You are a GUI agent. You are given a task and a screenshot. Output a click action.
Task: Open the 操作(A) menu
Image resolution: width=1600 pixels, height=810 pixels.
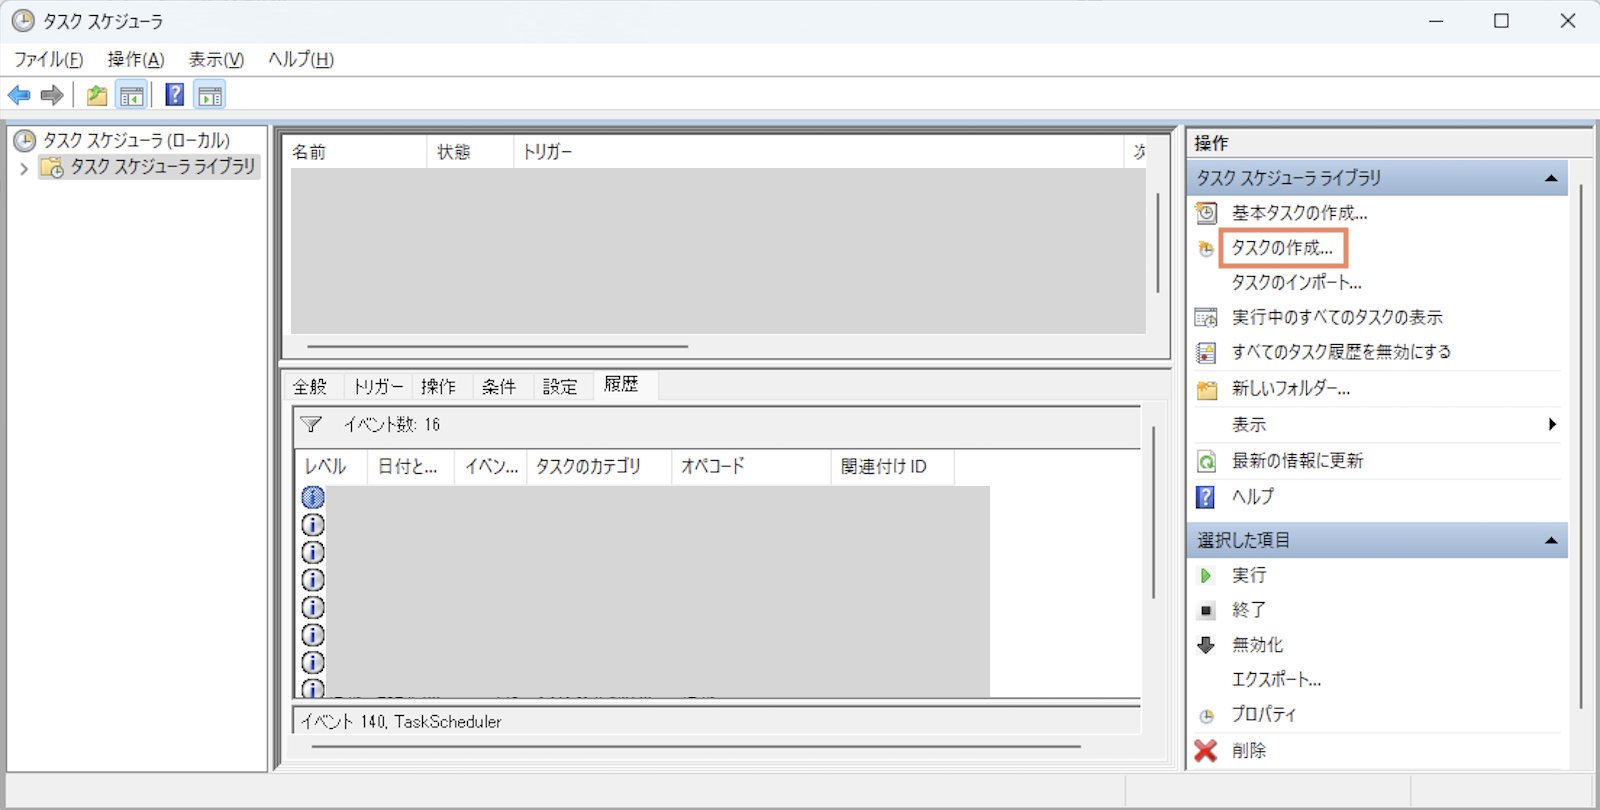pyautogui.click(x=136, y=59)
